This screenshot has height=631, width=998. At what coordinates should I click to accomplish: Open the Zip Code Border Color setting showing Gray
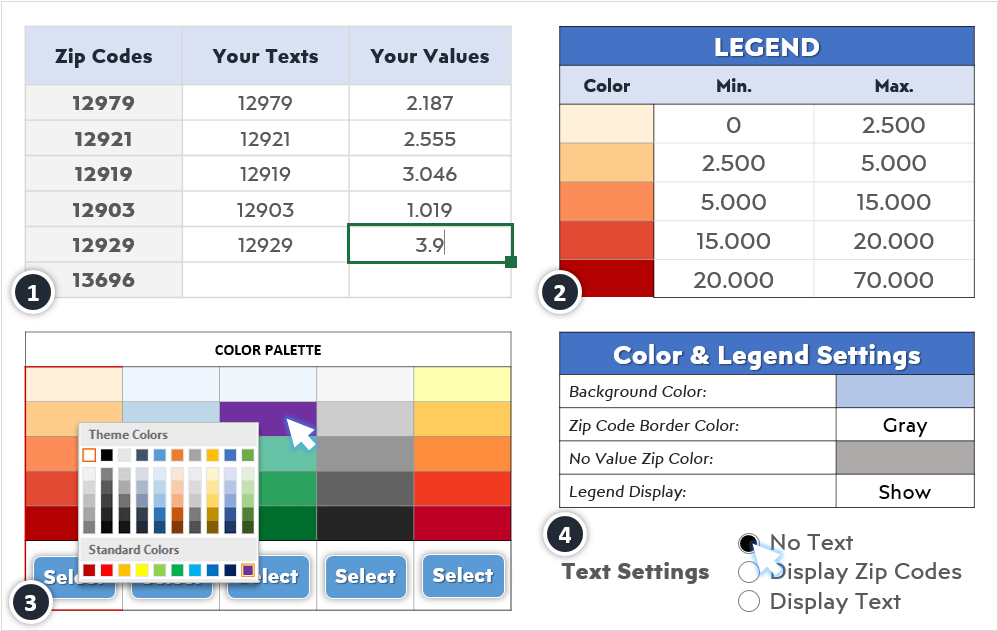point(905,425)
